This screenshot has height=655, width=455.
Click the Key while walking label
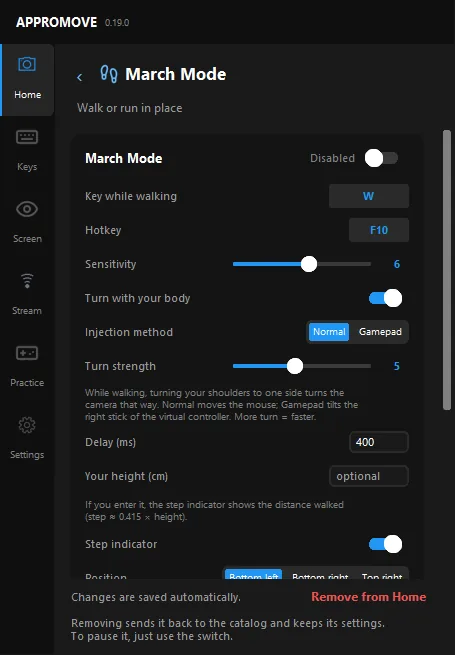pos(131,196)
